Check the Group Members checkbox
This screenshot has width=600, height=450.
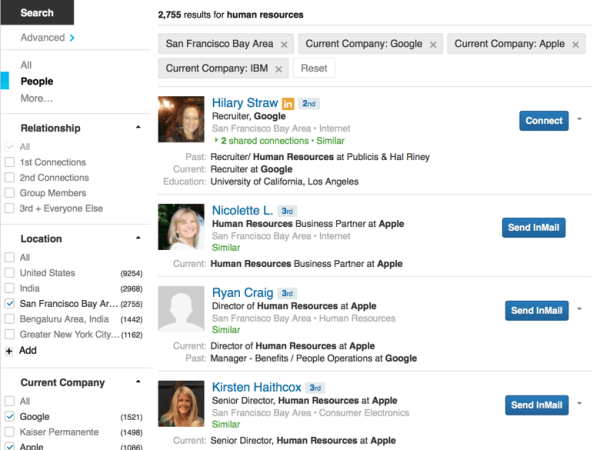10,193
